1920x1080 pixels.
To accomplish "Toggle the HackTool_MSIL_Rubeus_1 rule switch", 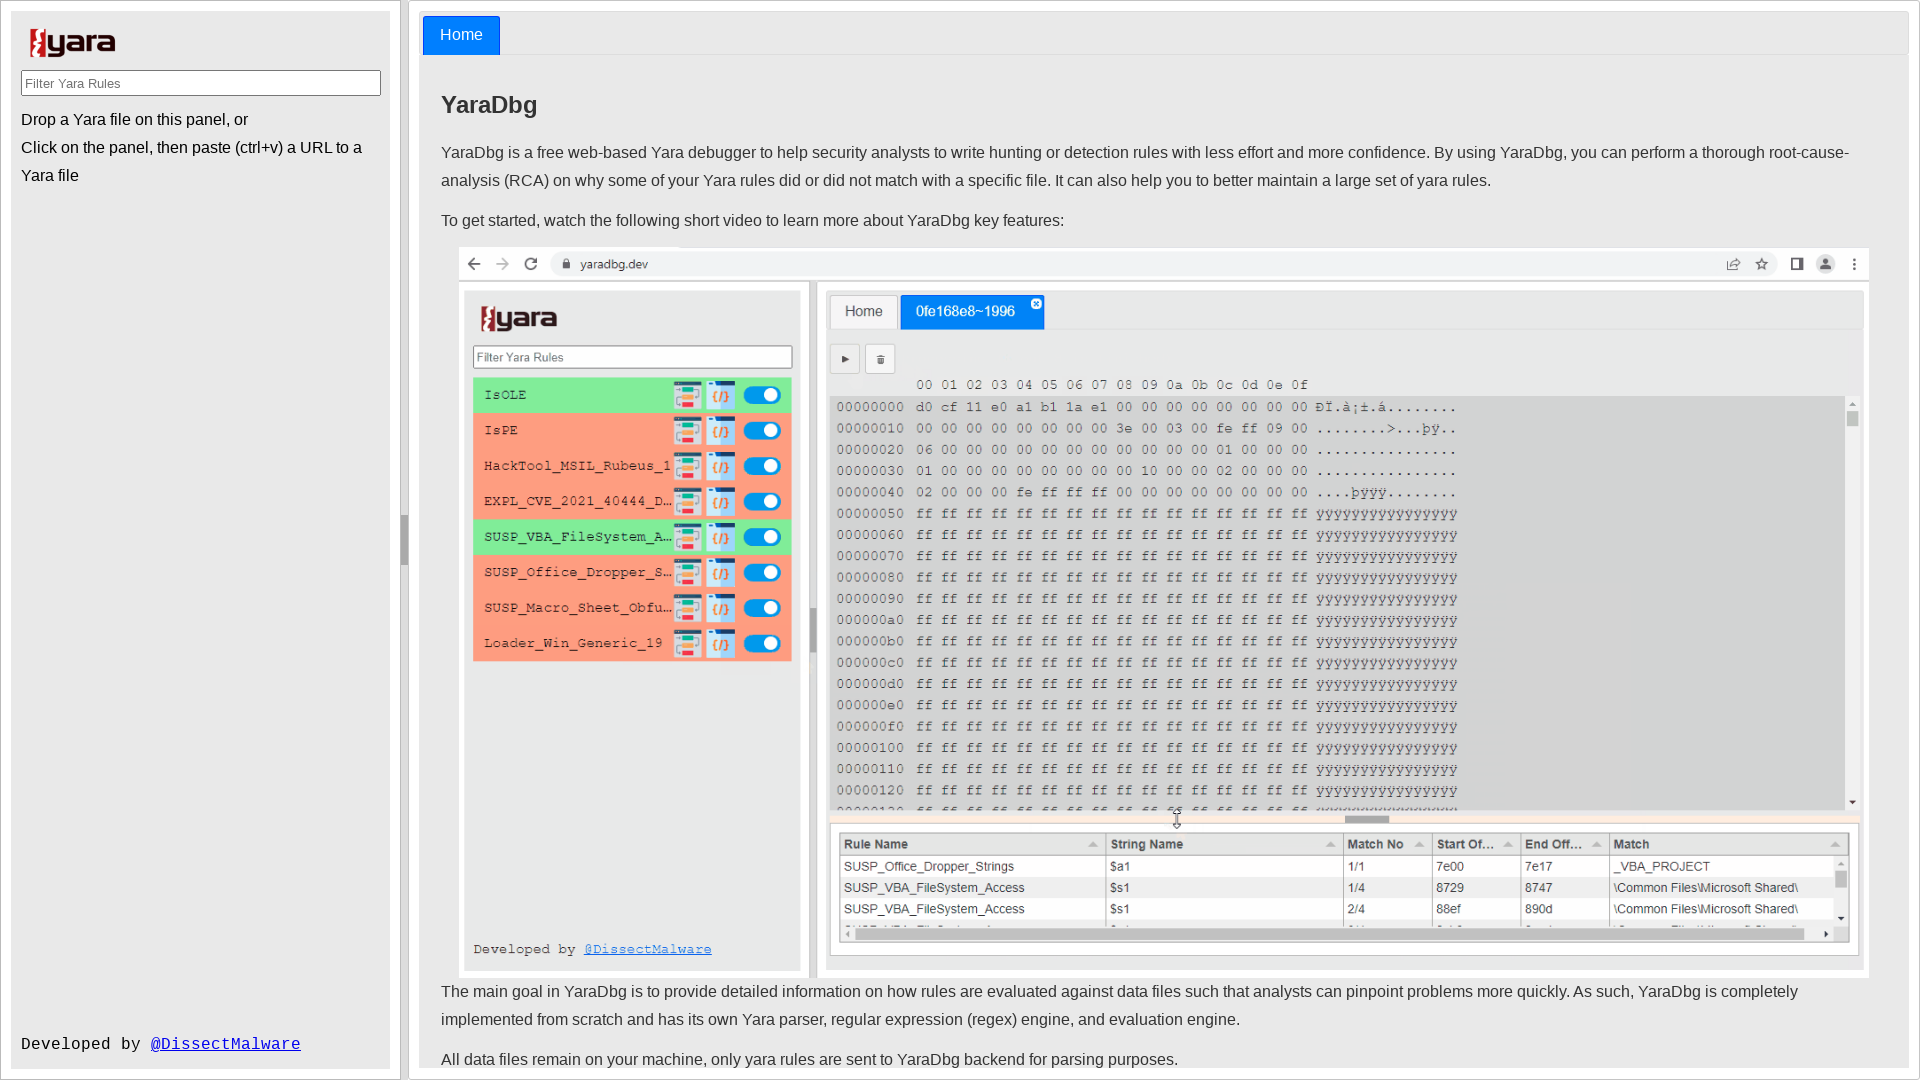I will [x=762, y=467].
